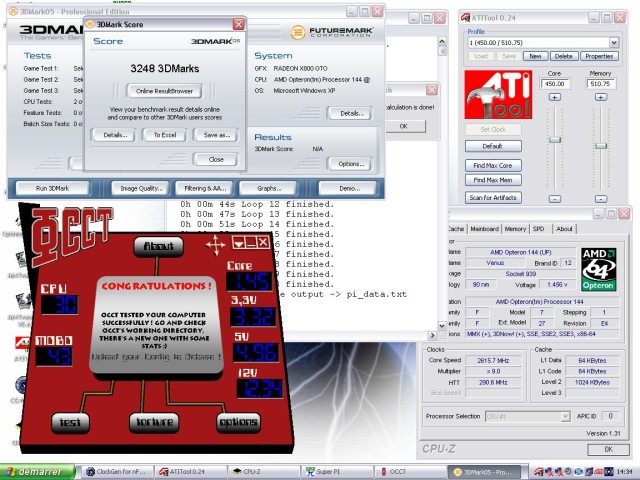Viewport: 640px width, 480px height.
Task: Open the demarrer Start button
Action: 38,472
